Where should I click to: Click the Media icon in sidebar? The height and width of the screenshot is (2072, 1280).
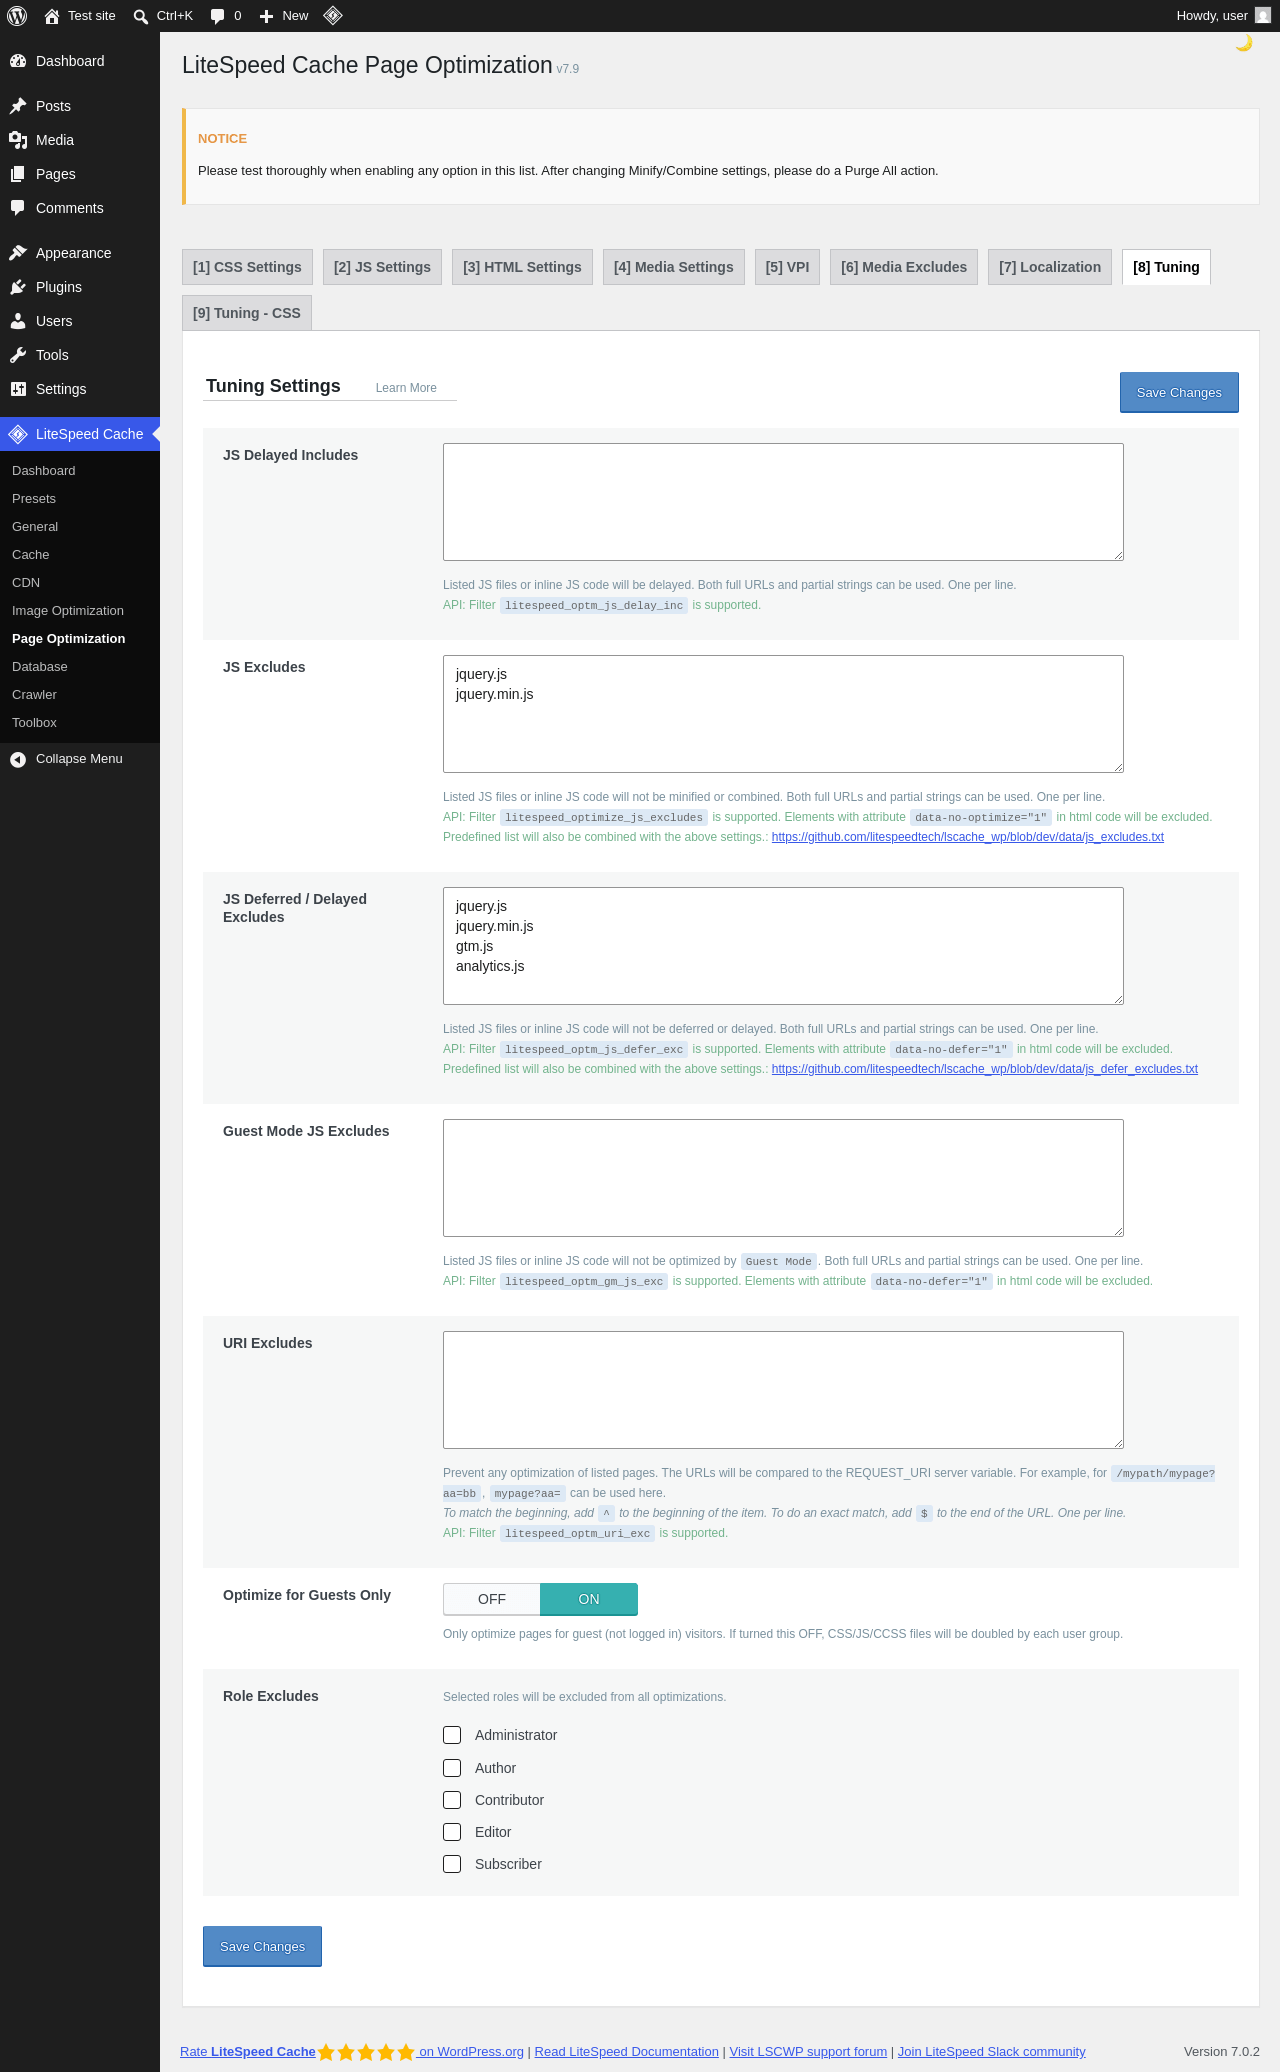click(x=18, y=140)
